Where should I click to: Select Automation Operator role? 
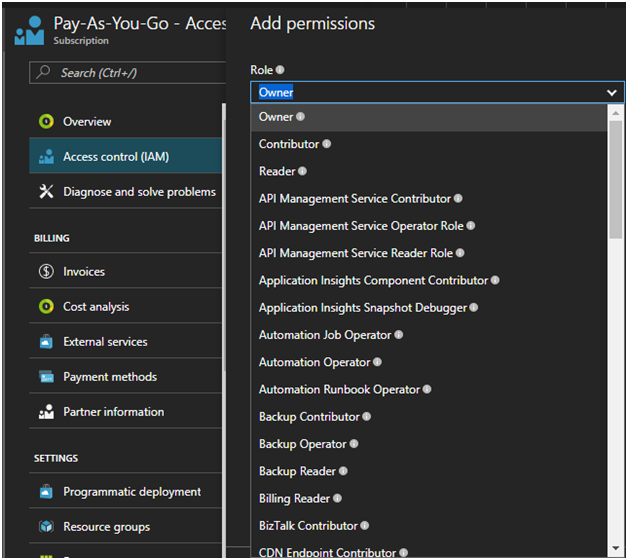(x=429, y=362)
